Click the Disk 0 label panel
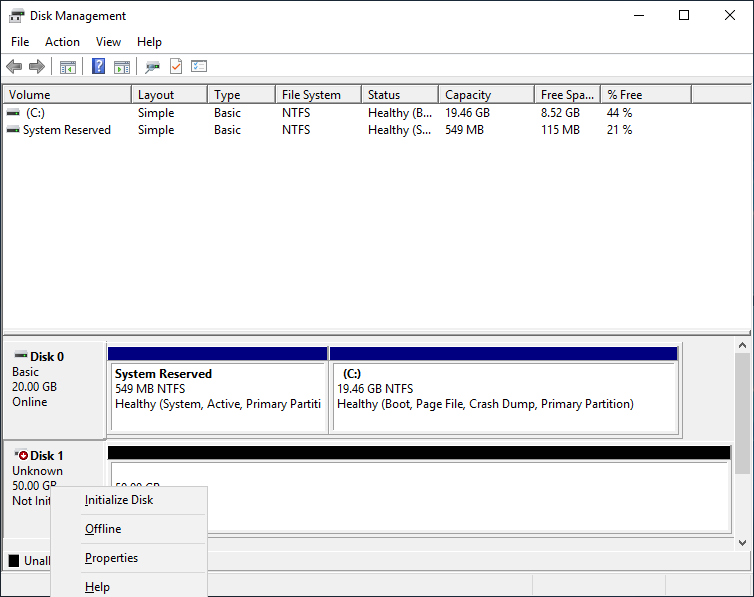Screen dimensions: 754x597 pyautogui.click(x=54, y=390)
